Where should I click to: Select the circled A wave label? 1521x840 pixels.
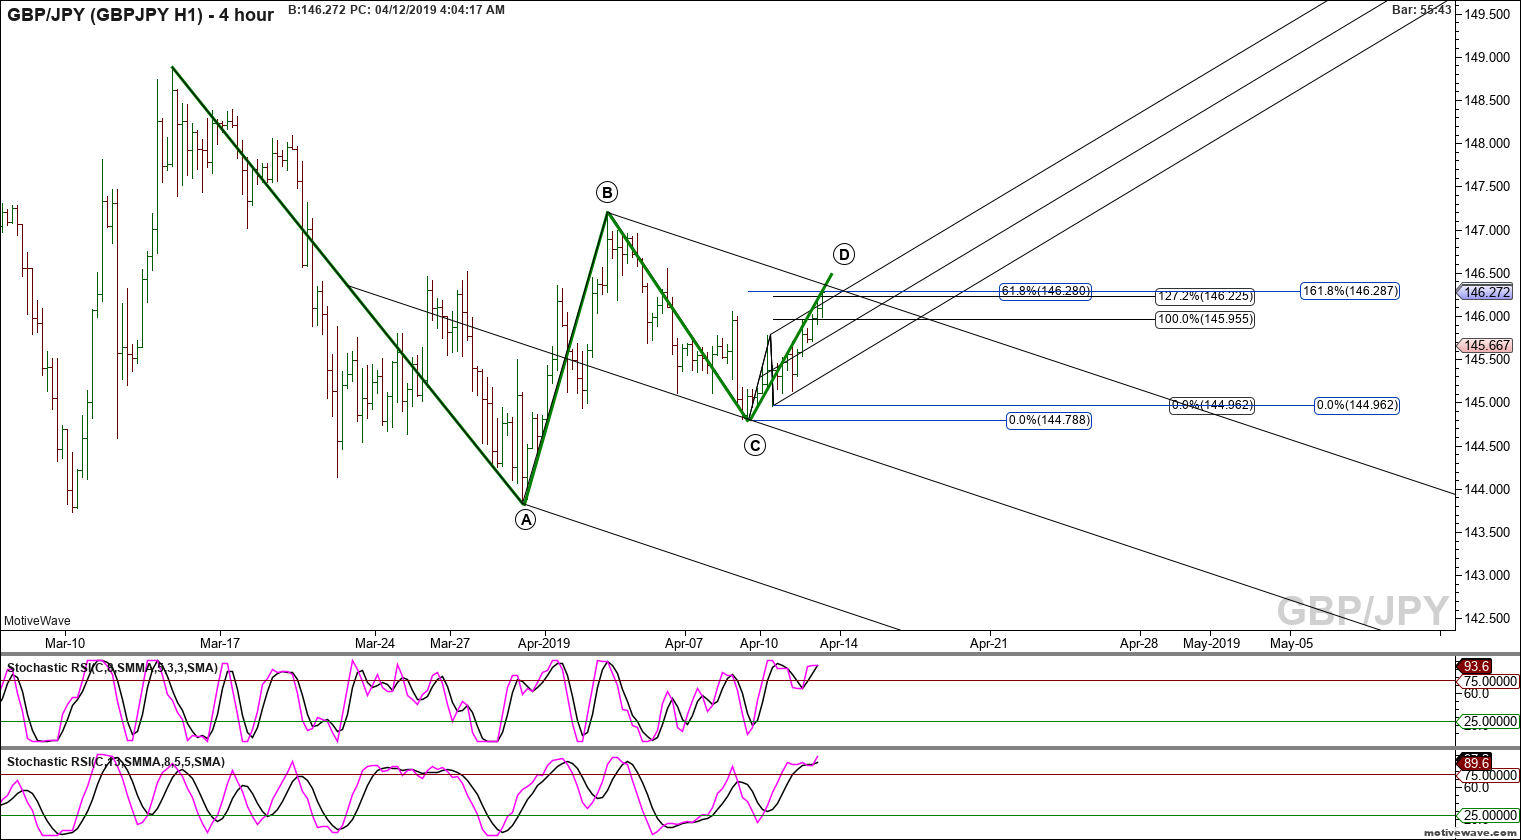pos(525,519)
